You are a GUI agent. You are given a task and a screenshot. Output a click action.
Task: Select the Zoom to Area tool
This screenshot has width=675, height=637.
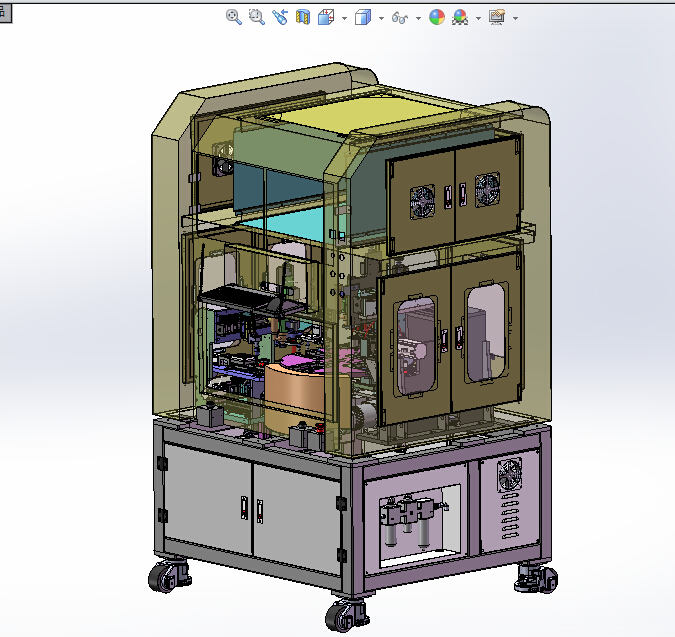pyautogui.click(x=257, y=17)
